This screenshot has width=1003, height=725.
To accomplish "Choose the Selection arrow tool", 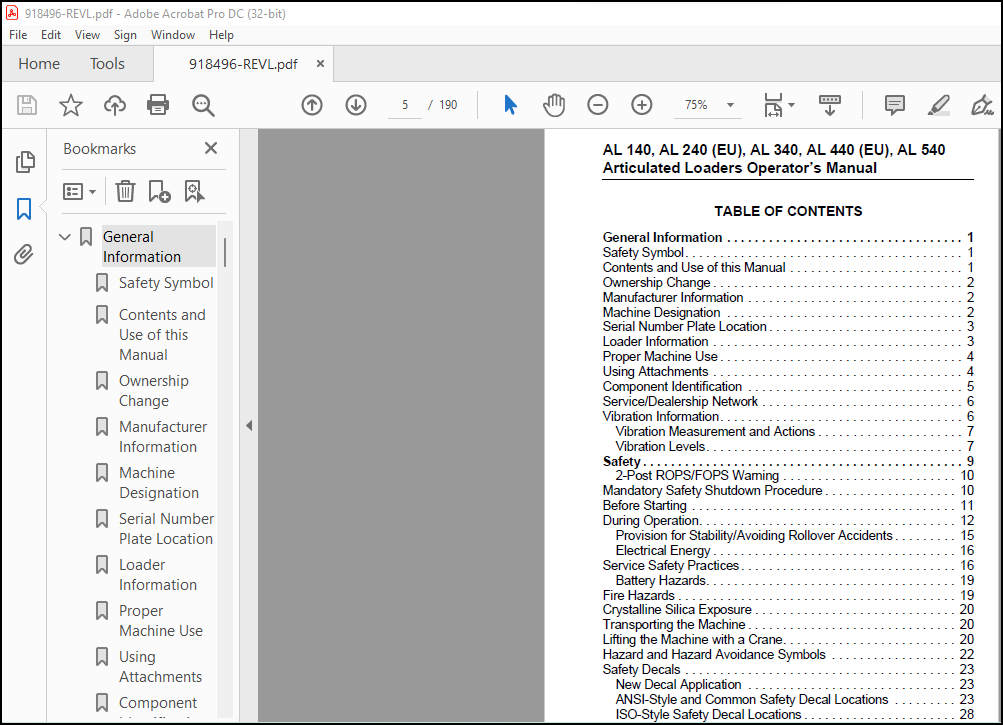I will [x=510, y=105].
